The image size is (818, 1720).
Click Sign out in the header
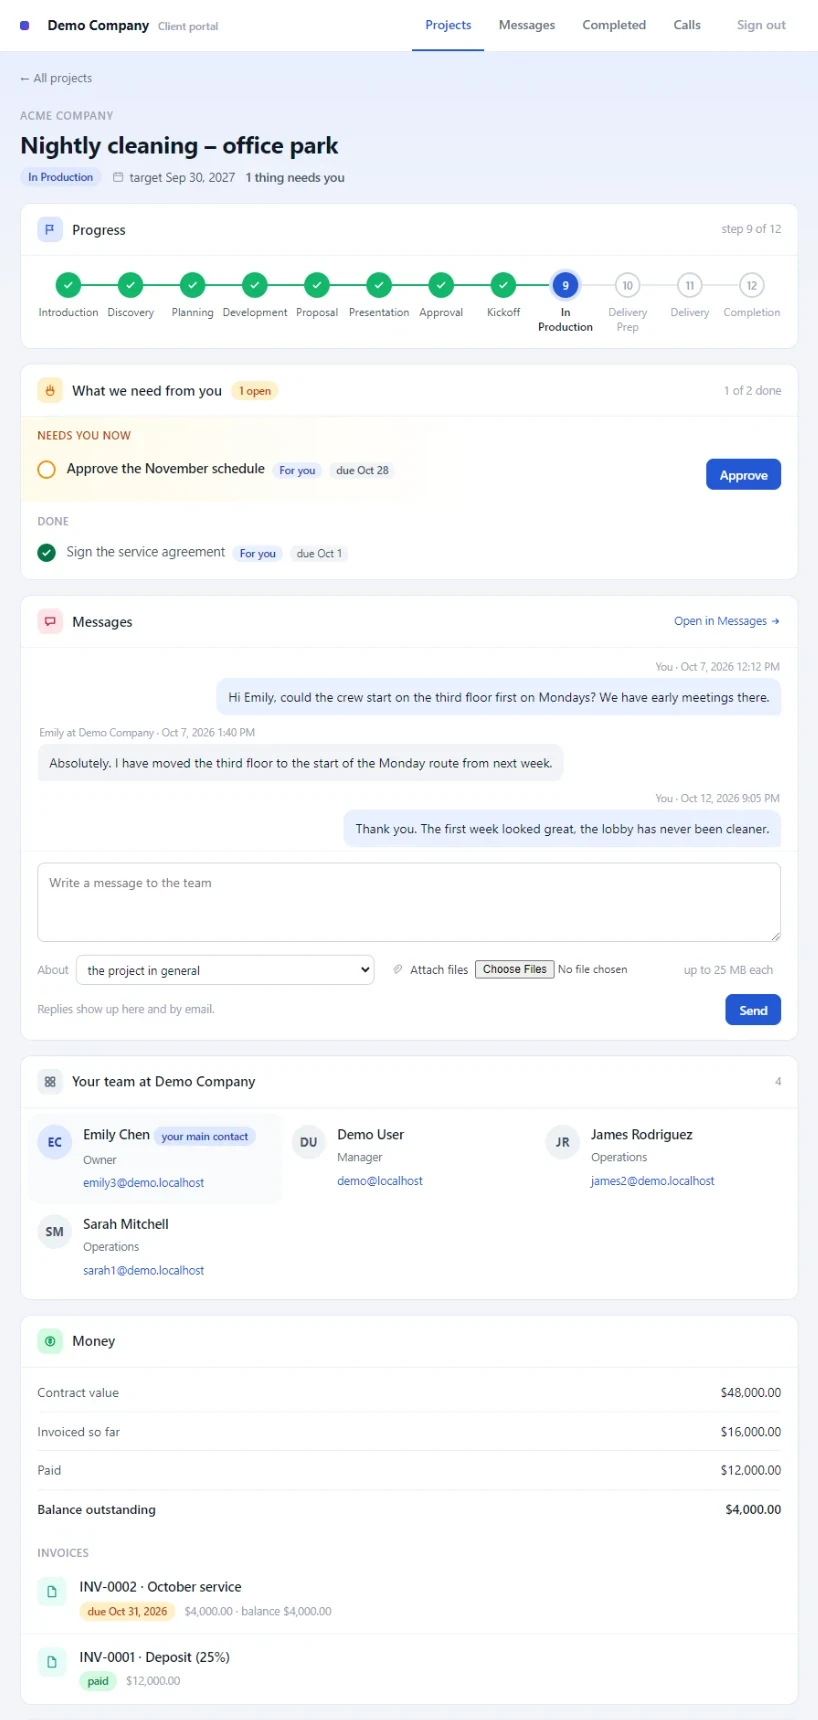(x=761, y=25)
